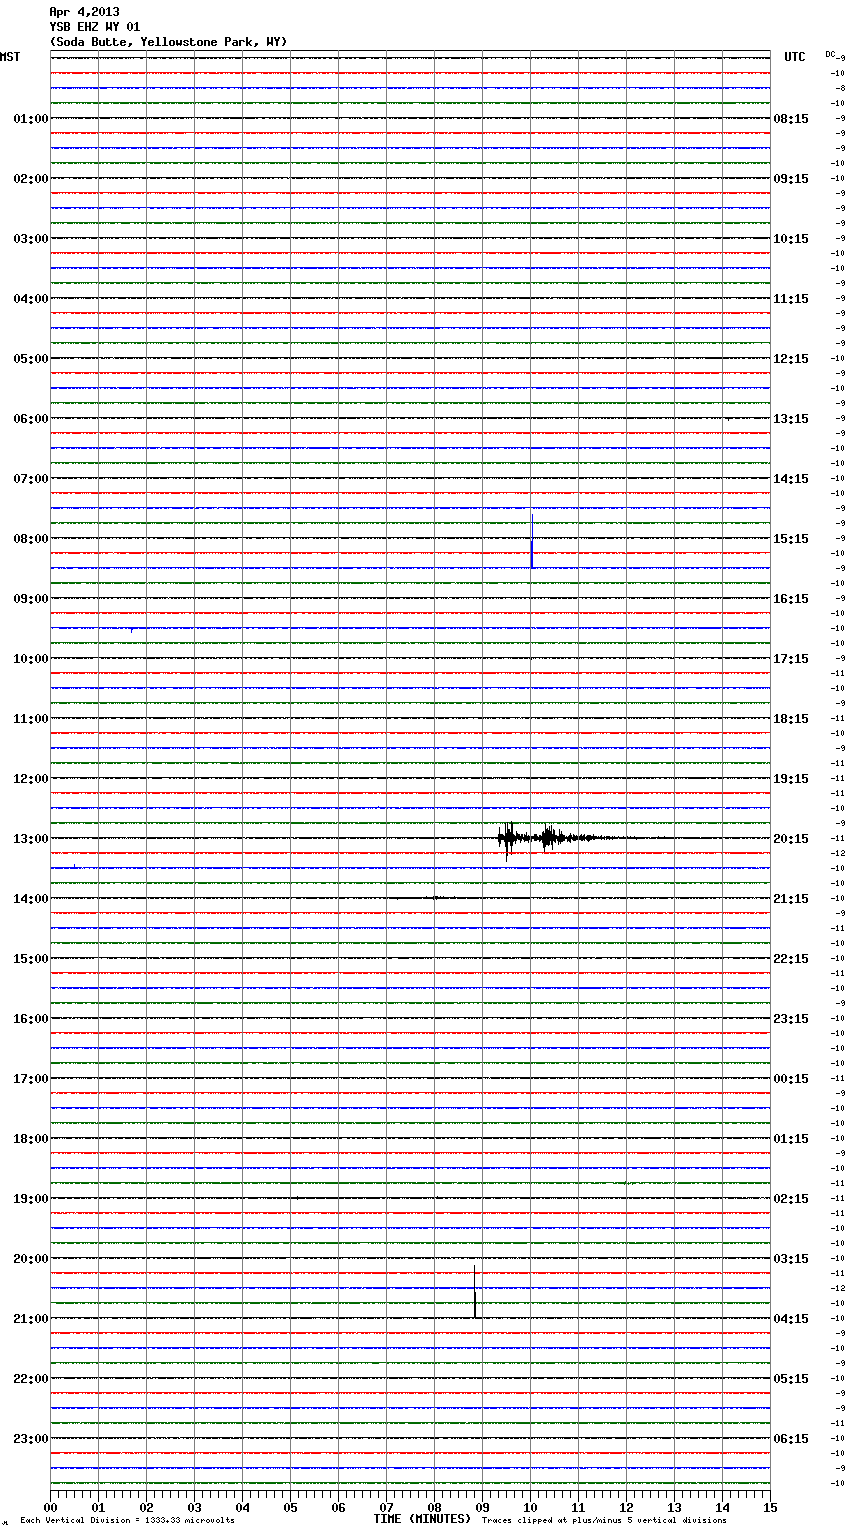Click the MST timezone label
This screenshot has width=850, height=1534.
(10, 57)
